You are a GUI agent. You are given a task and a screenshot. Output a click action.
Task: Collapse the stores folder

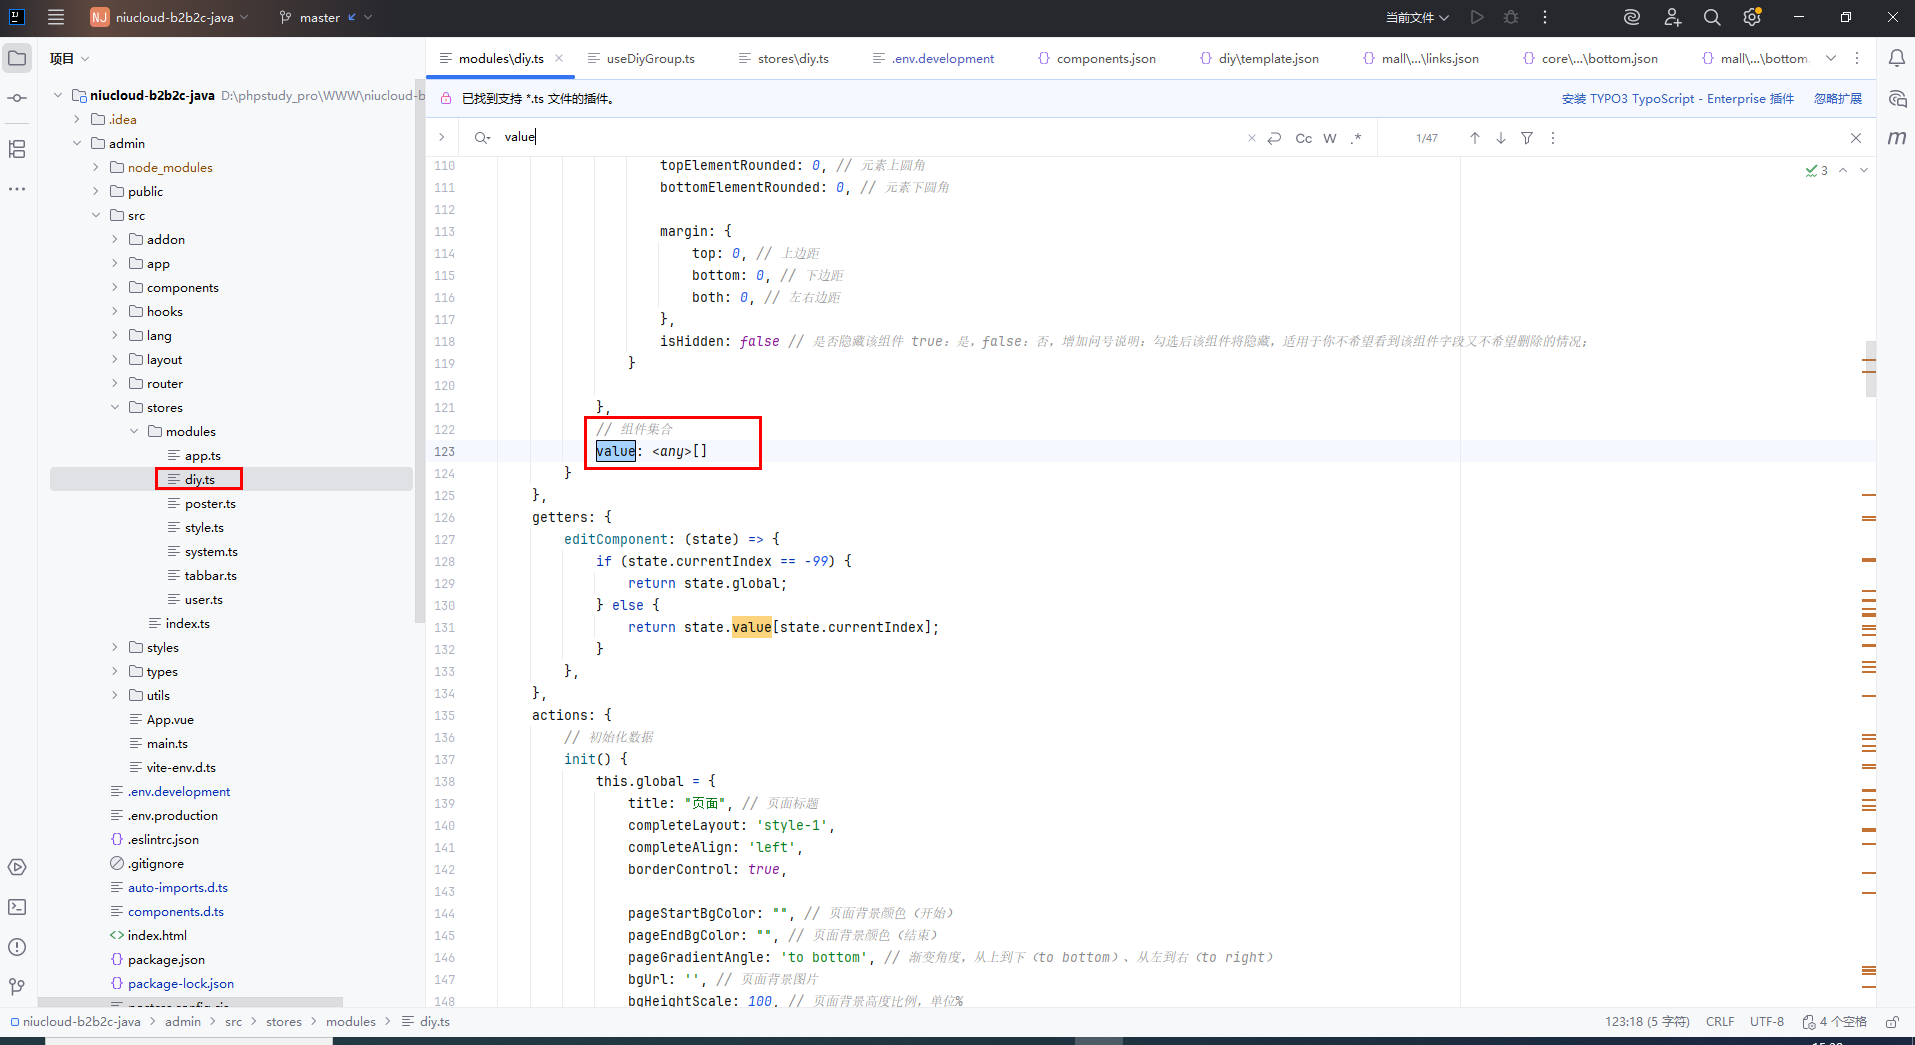pyautogui.click(x=115, y=407)
